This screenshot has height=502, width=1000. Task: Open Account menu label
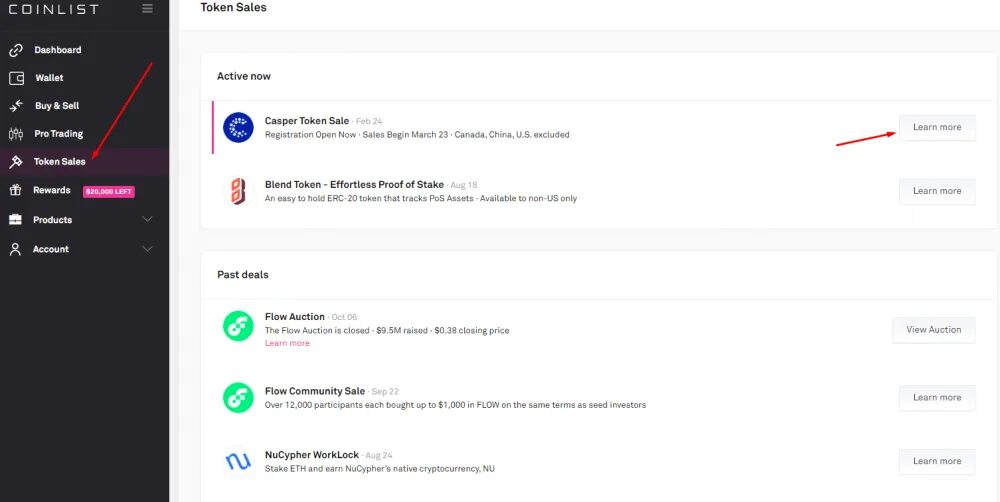(51, 249)
